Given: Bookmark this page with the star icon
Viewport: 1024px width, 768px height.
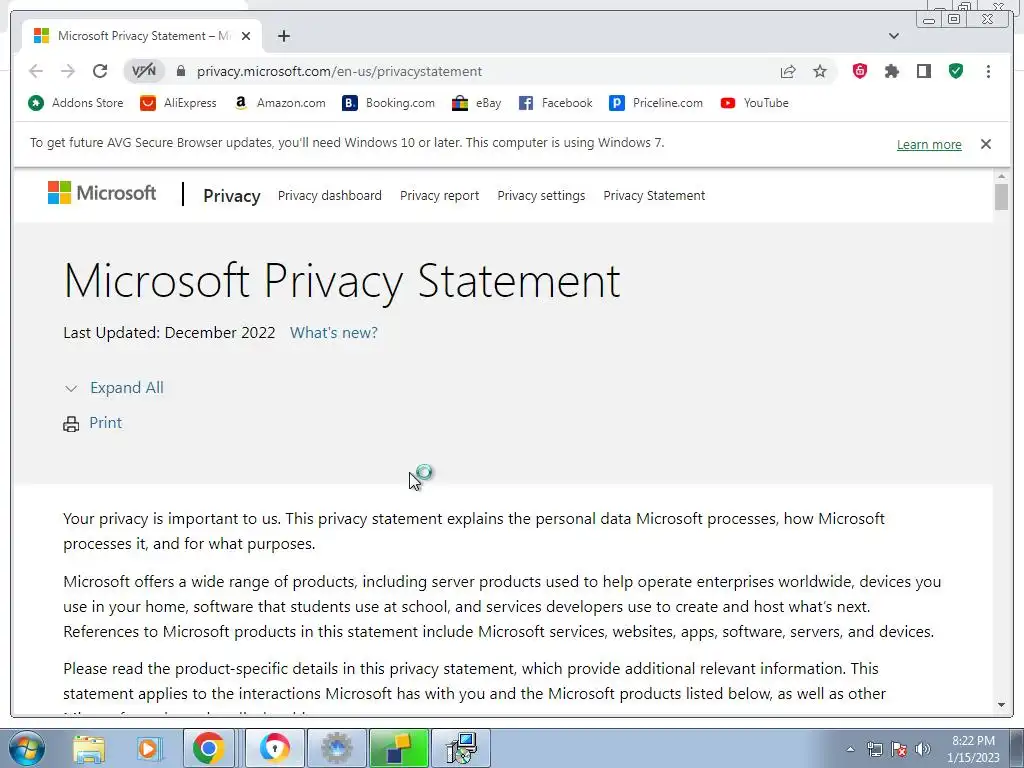Looking at the screenshot, I should (820, 71).
